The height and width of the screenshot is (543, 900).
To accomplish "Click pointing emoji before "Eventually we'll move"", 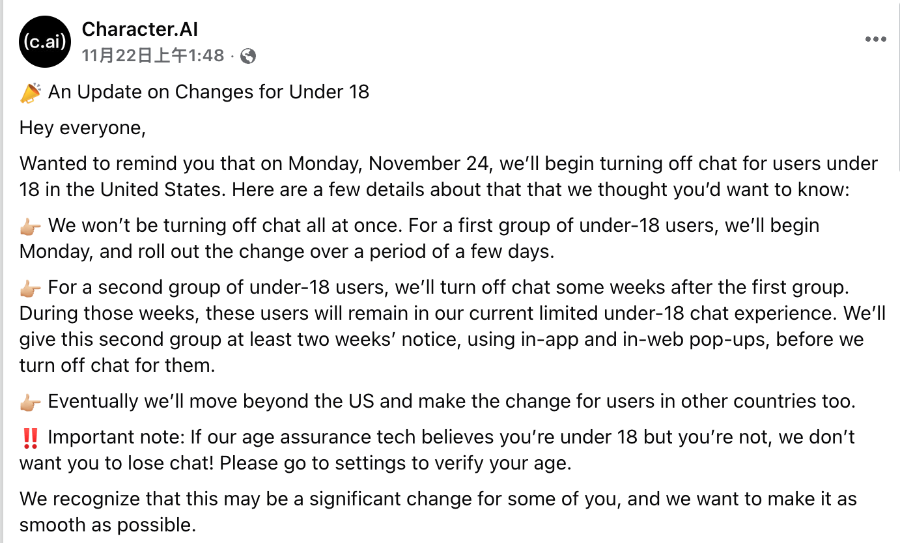I will pyautogui.click(x=30, y=402).
